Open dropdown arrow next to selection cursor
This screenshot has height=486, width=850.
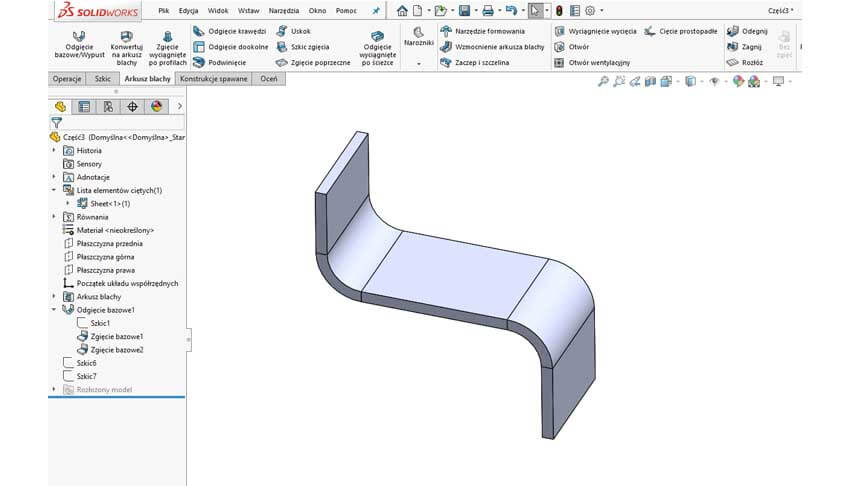(x=546, y=11)
